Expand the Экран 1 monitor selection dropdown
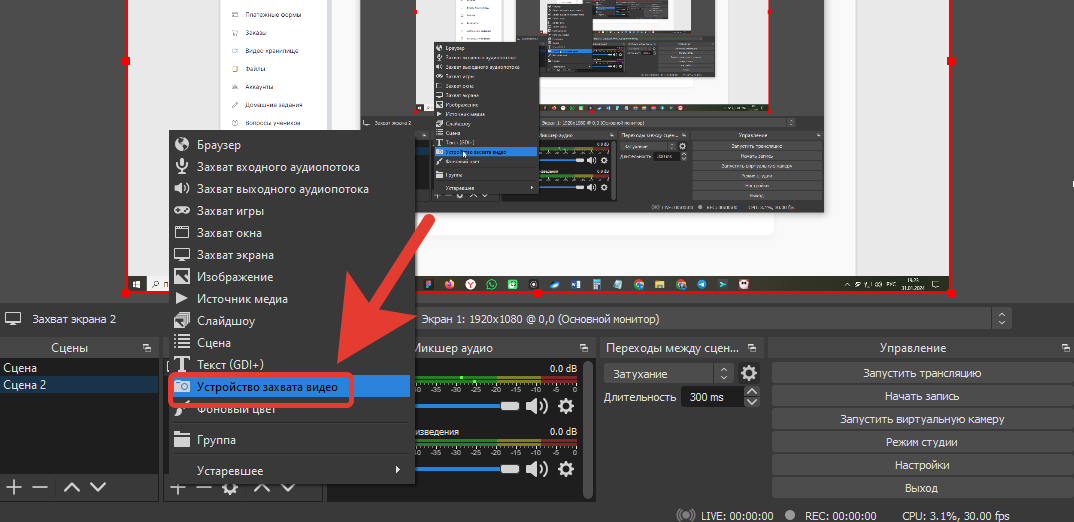The height and width of the screenshot is (522, 1074). point(1000,319)
